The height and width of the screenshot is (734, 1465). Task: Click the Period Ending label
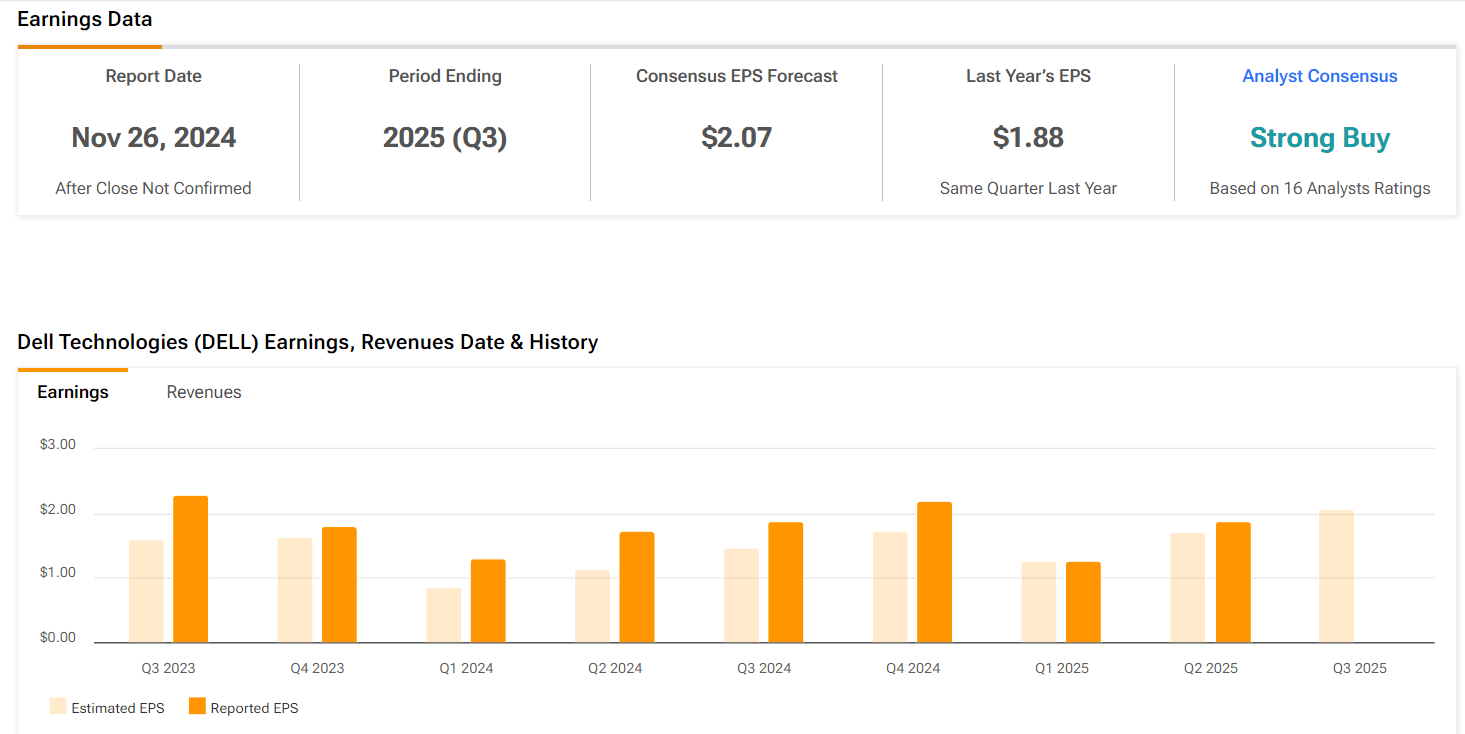445,76
